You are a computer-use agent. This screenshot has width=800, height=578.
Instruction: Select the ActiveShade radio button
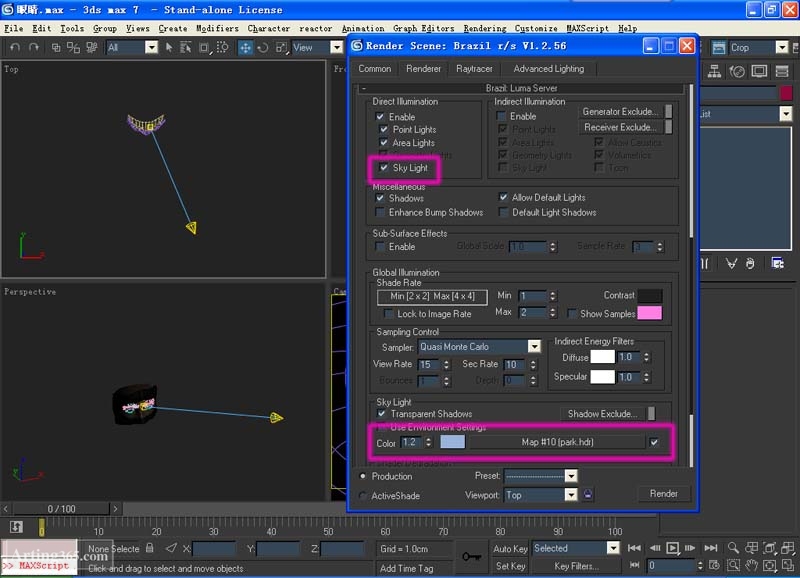point(363,495)
